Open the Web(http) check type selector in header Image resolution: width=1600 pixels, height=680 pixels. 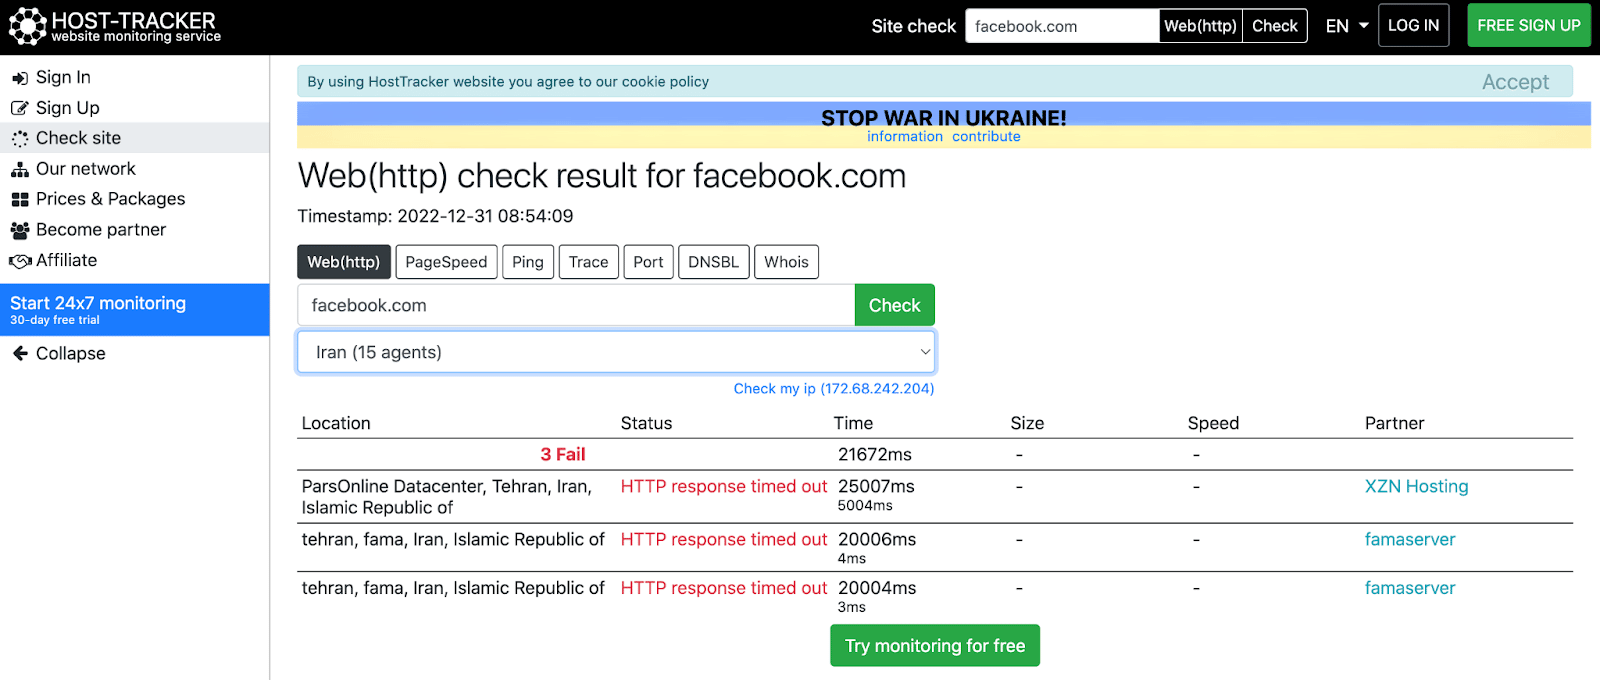1200,26
